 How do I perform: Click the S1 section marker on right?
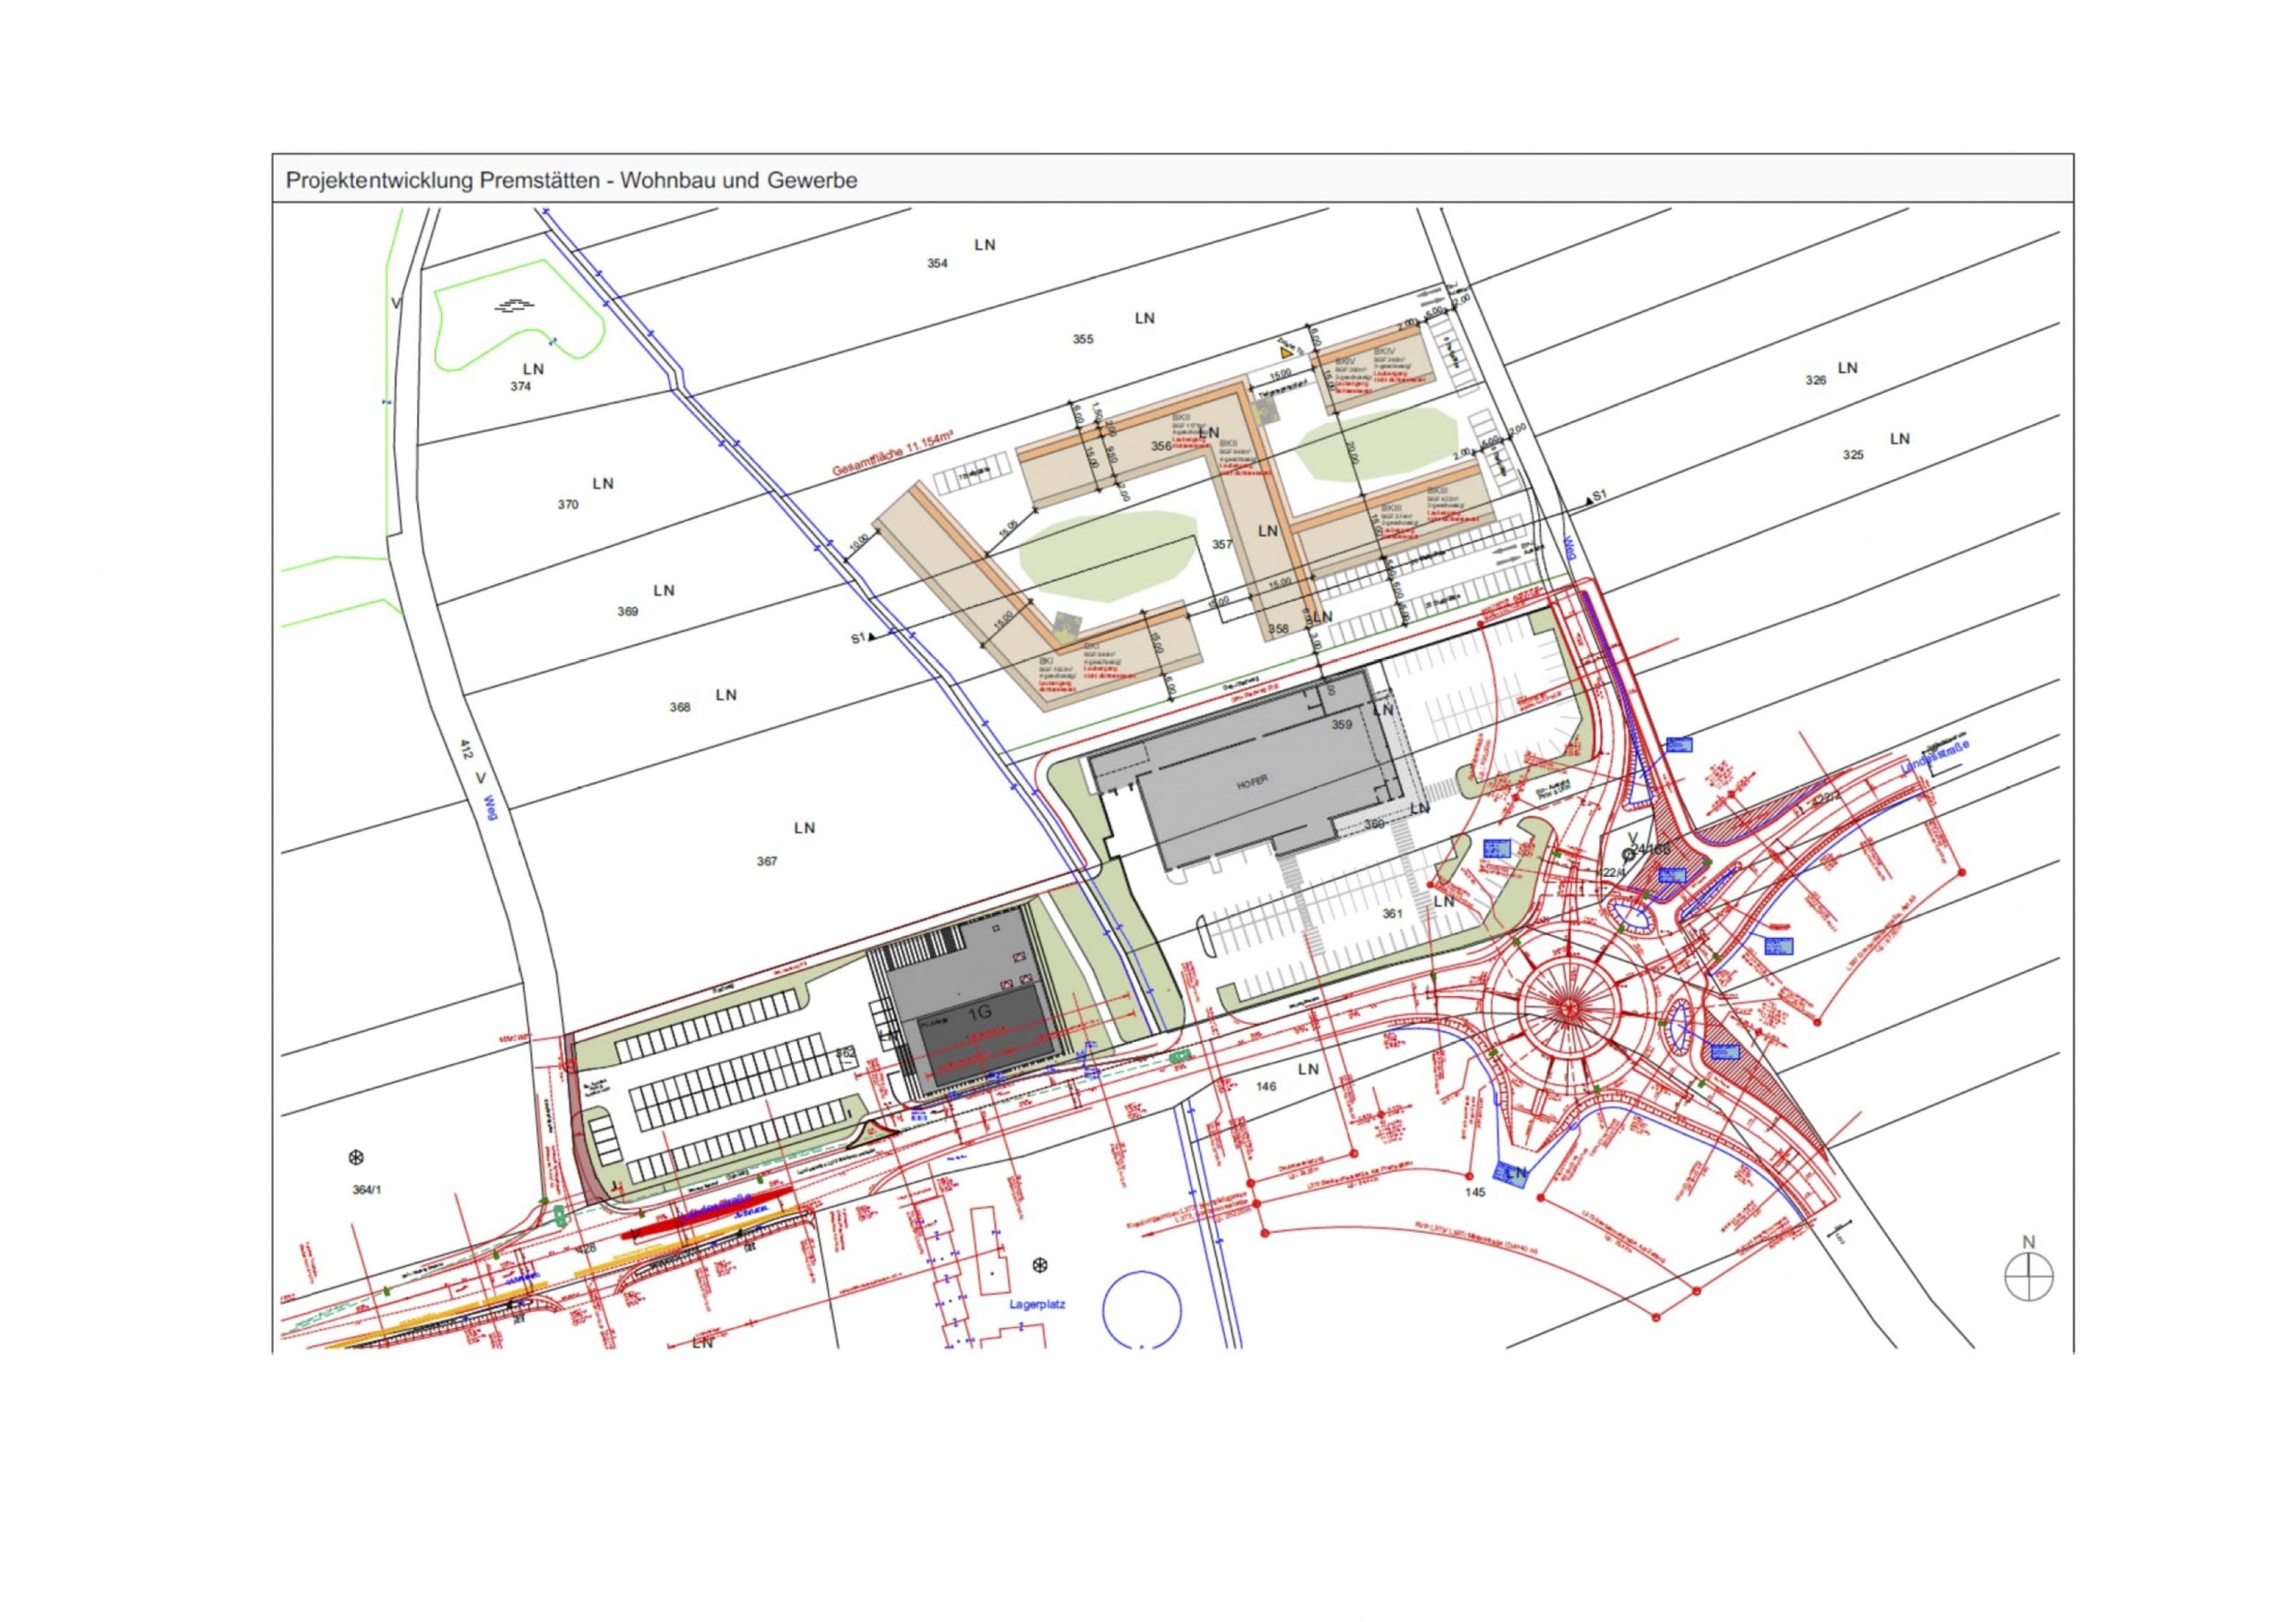tap(1596, 496)
